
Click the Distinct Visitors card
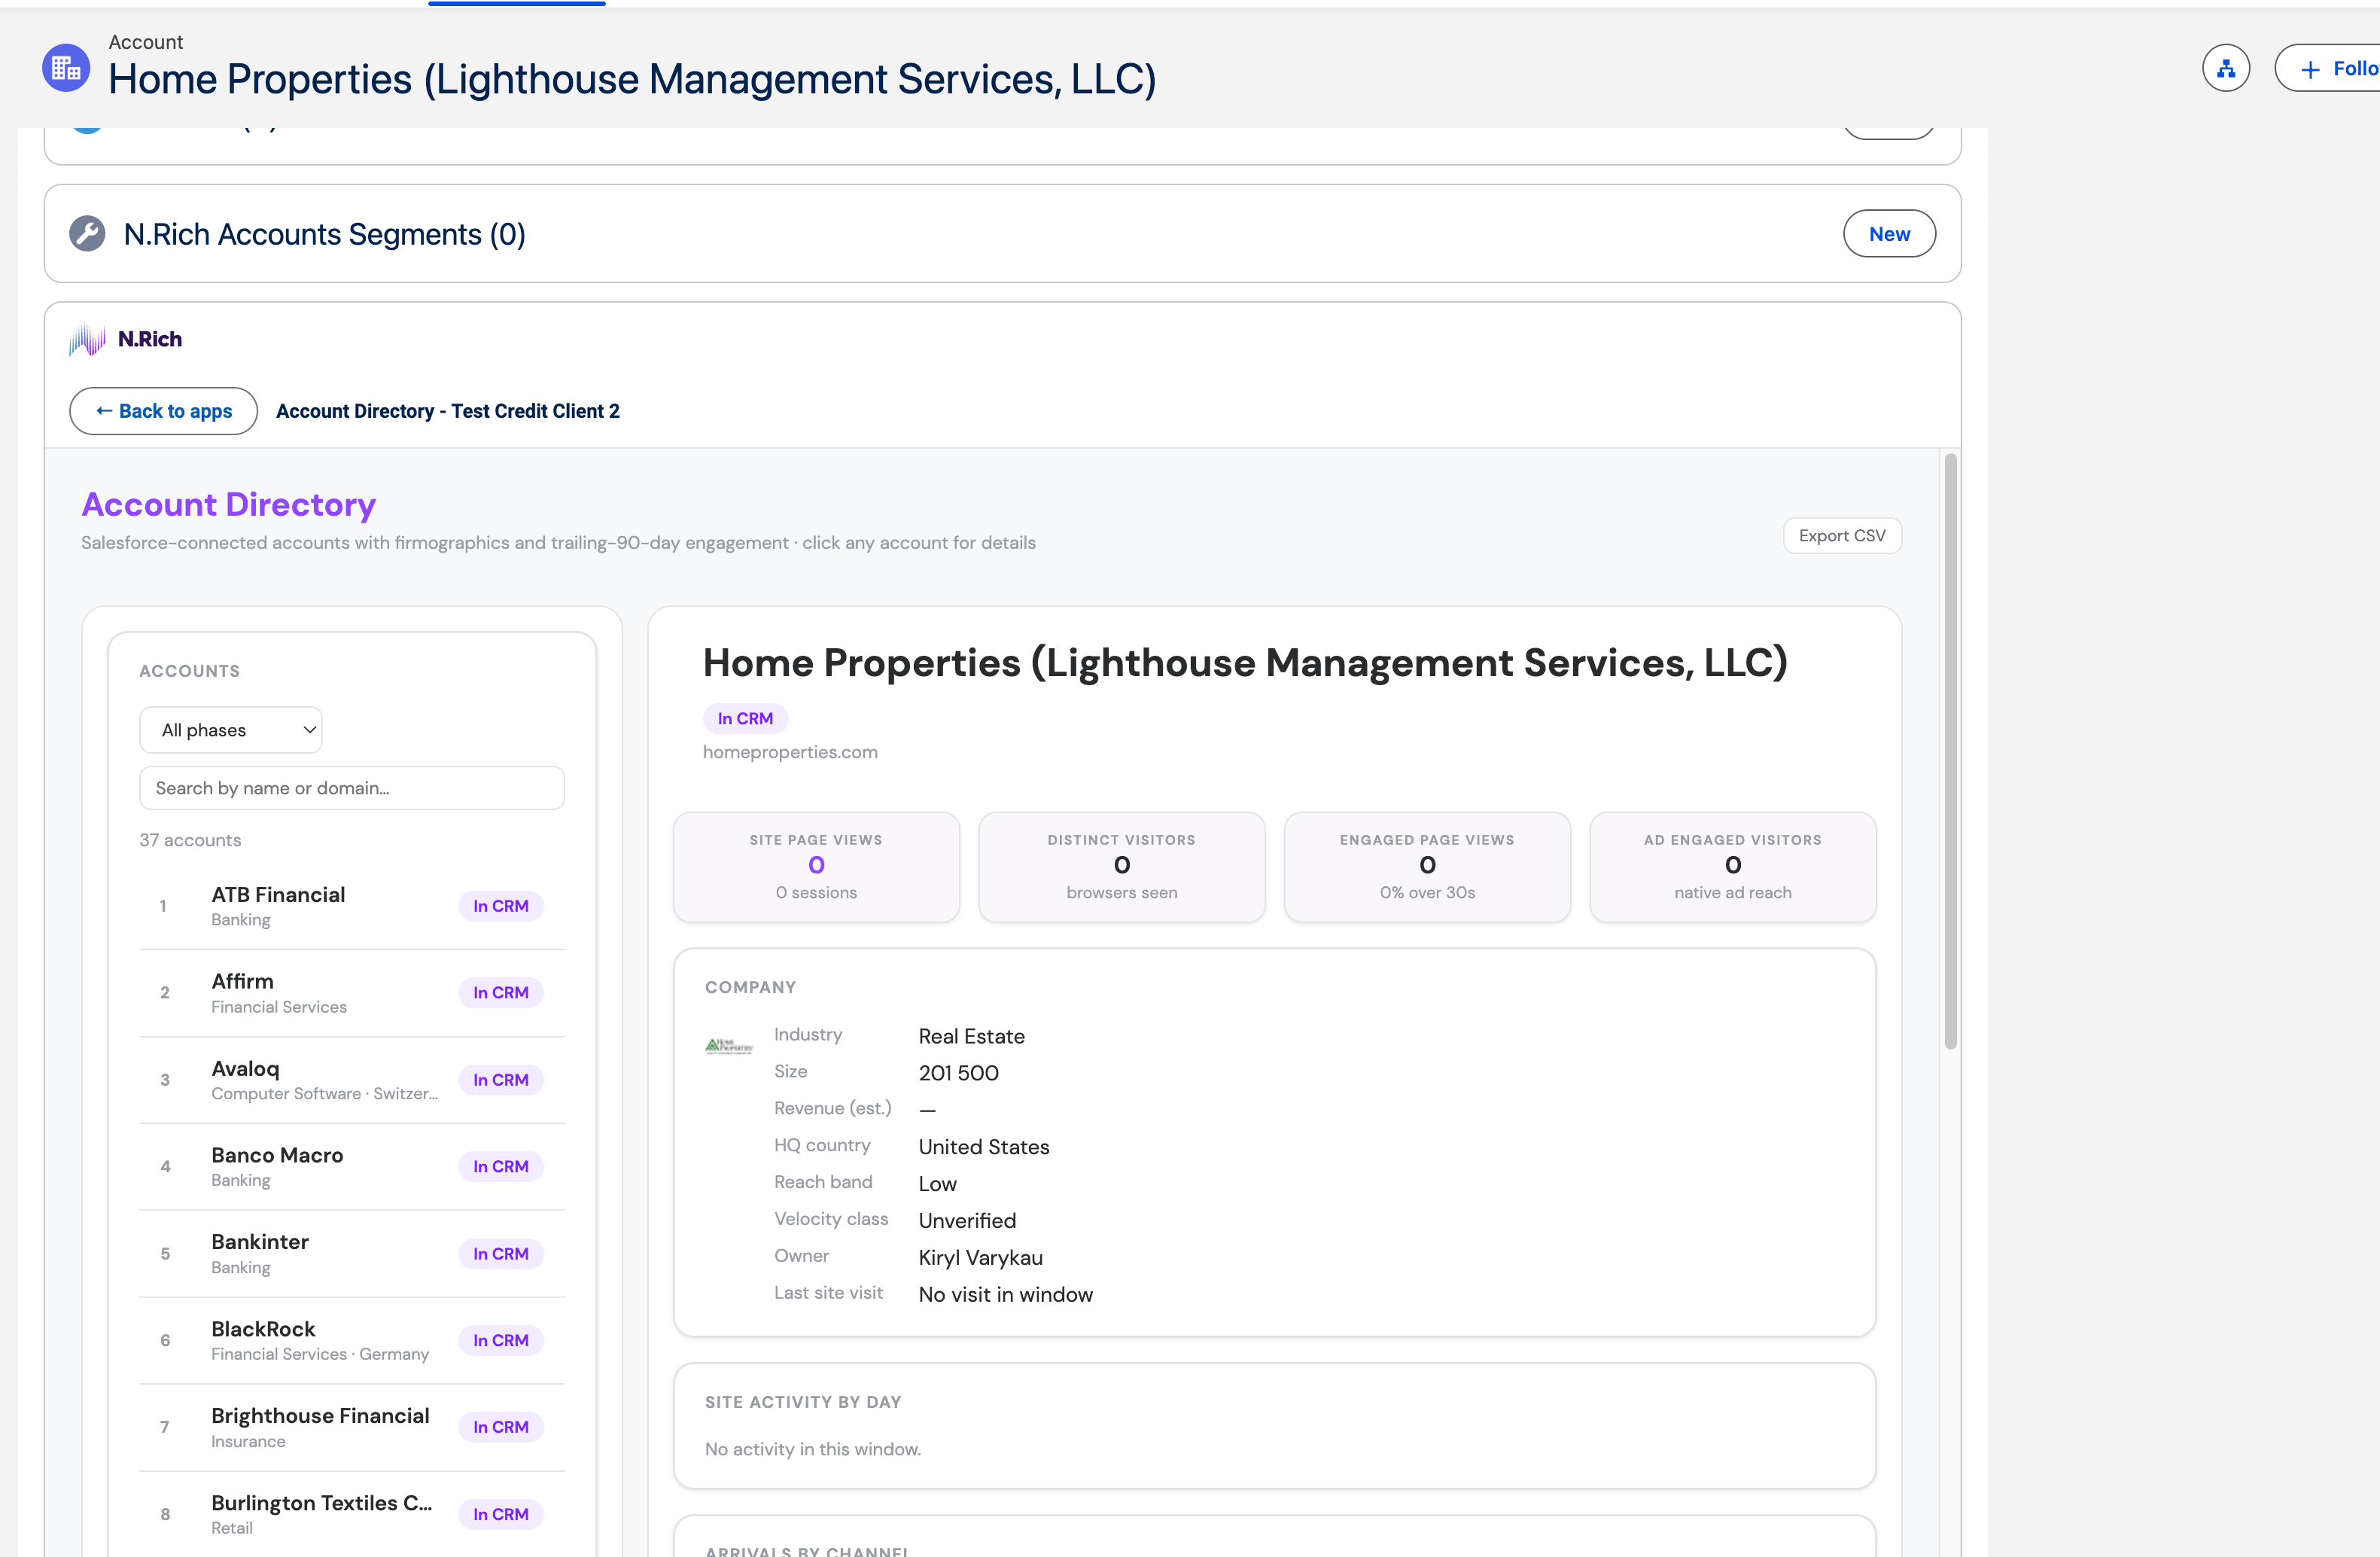point(1122,867)
